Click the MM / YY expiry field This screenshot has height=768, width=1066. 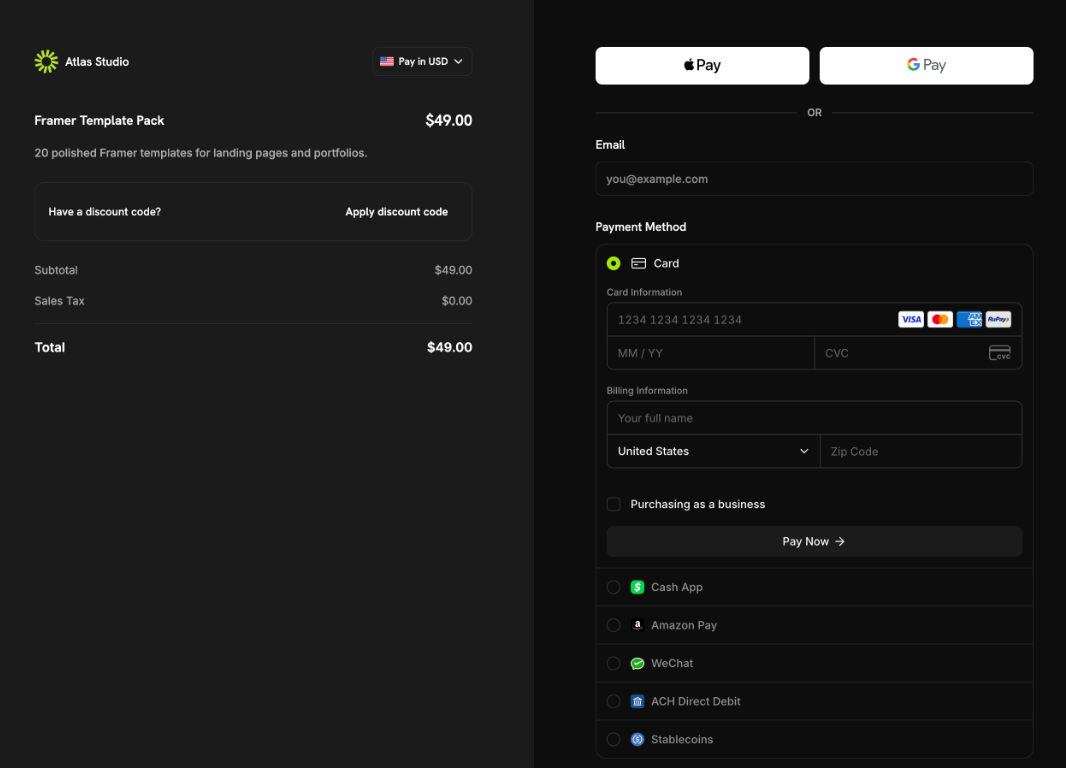point(710,353)
